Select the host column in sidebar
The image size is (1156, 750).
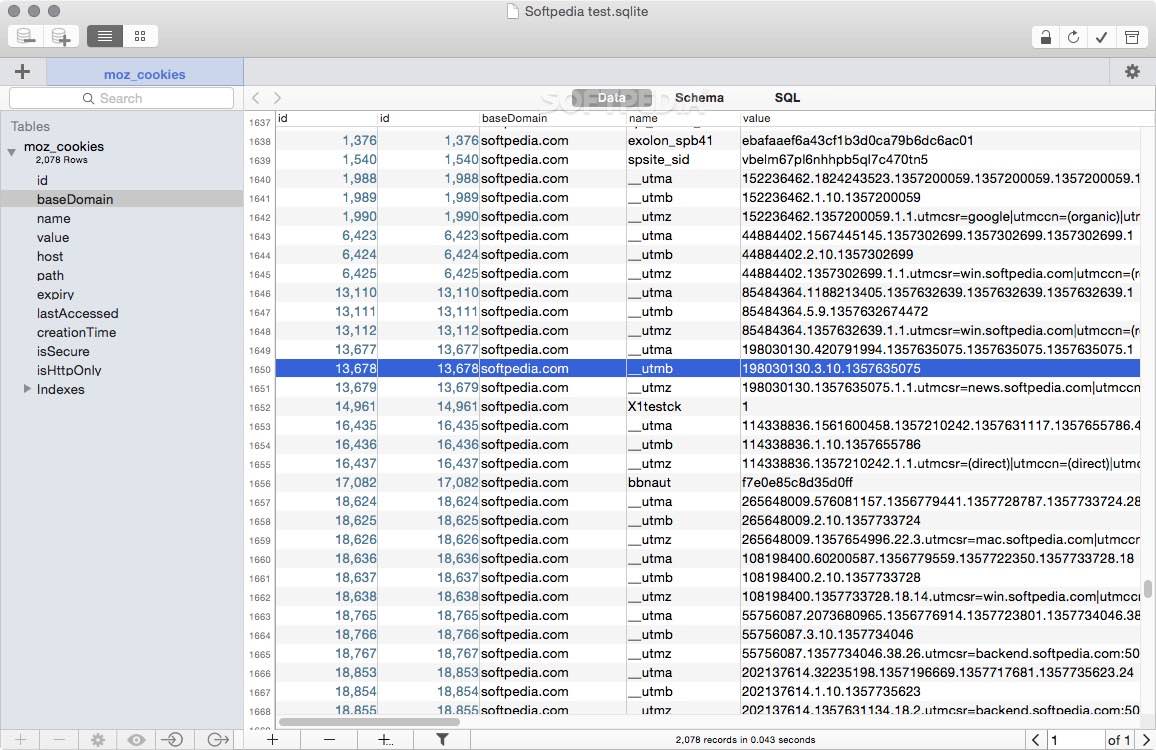pos(50,257)
